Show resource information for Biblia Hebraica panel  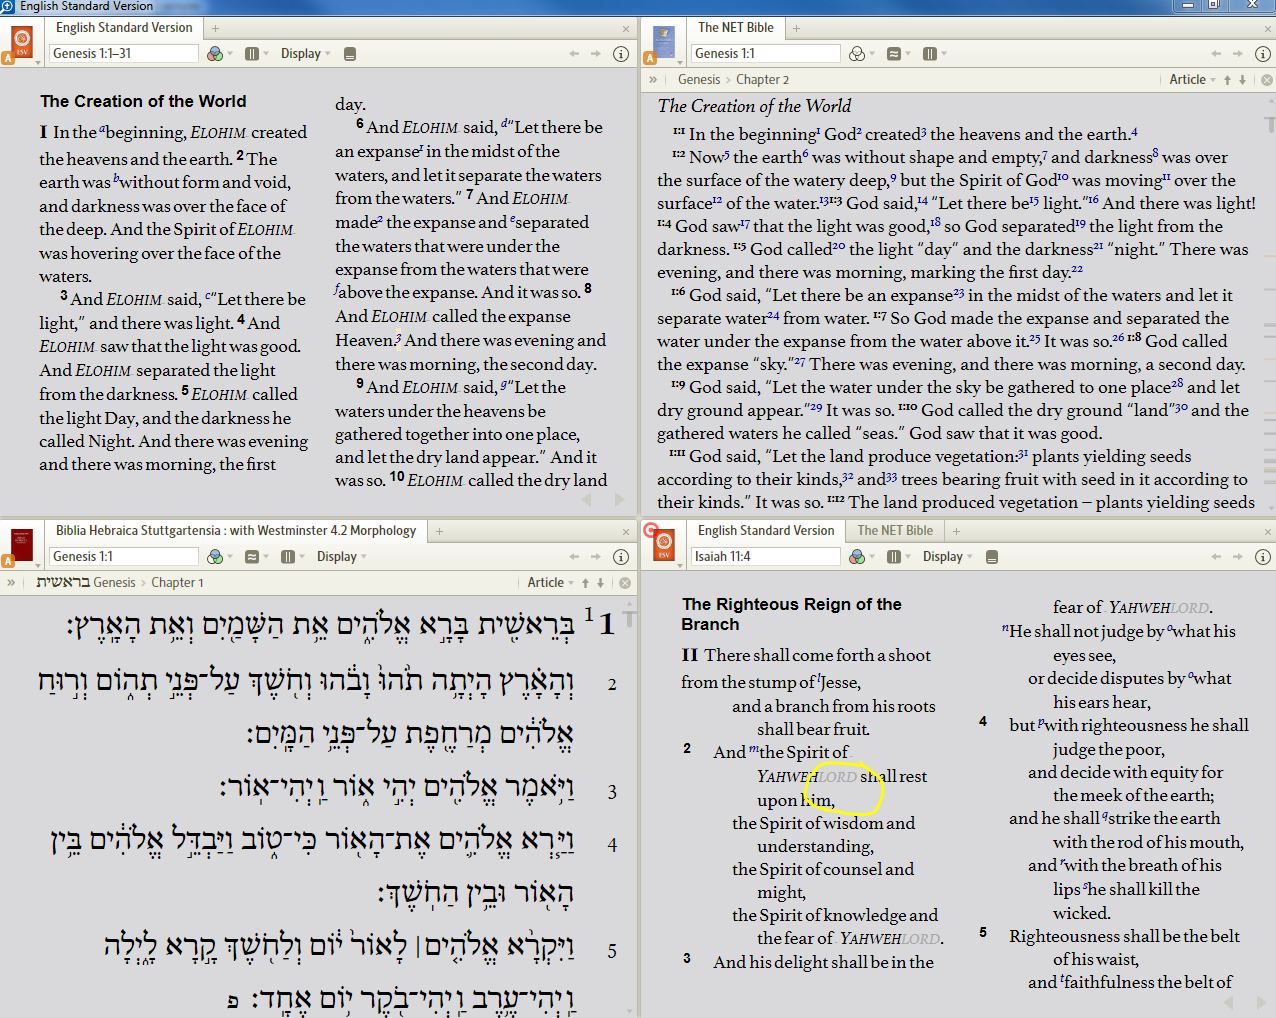pyautogui.click(x=620, y=557)
